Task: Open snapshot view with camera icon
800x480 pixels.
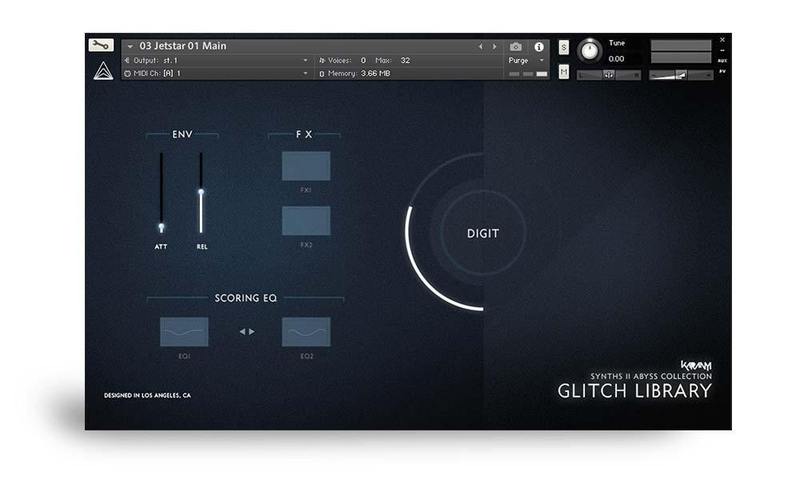Action: 516,46
